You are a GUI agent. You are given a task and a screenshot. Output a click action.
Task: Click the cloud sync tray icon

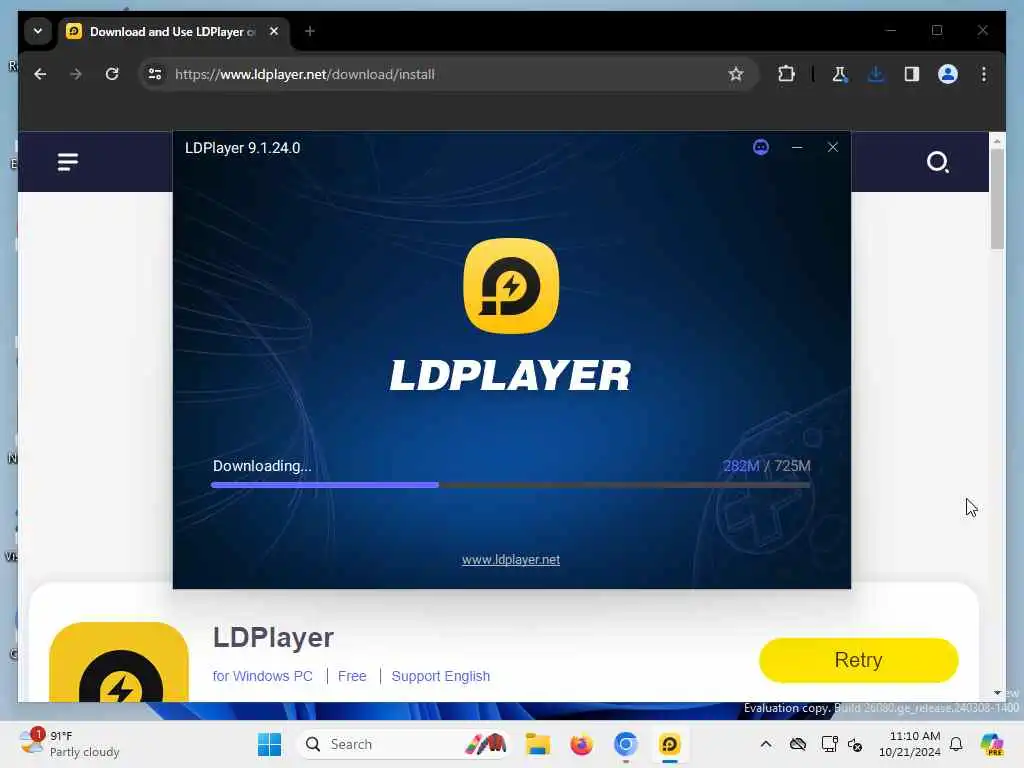pos(797,744)
